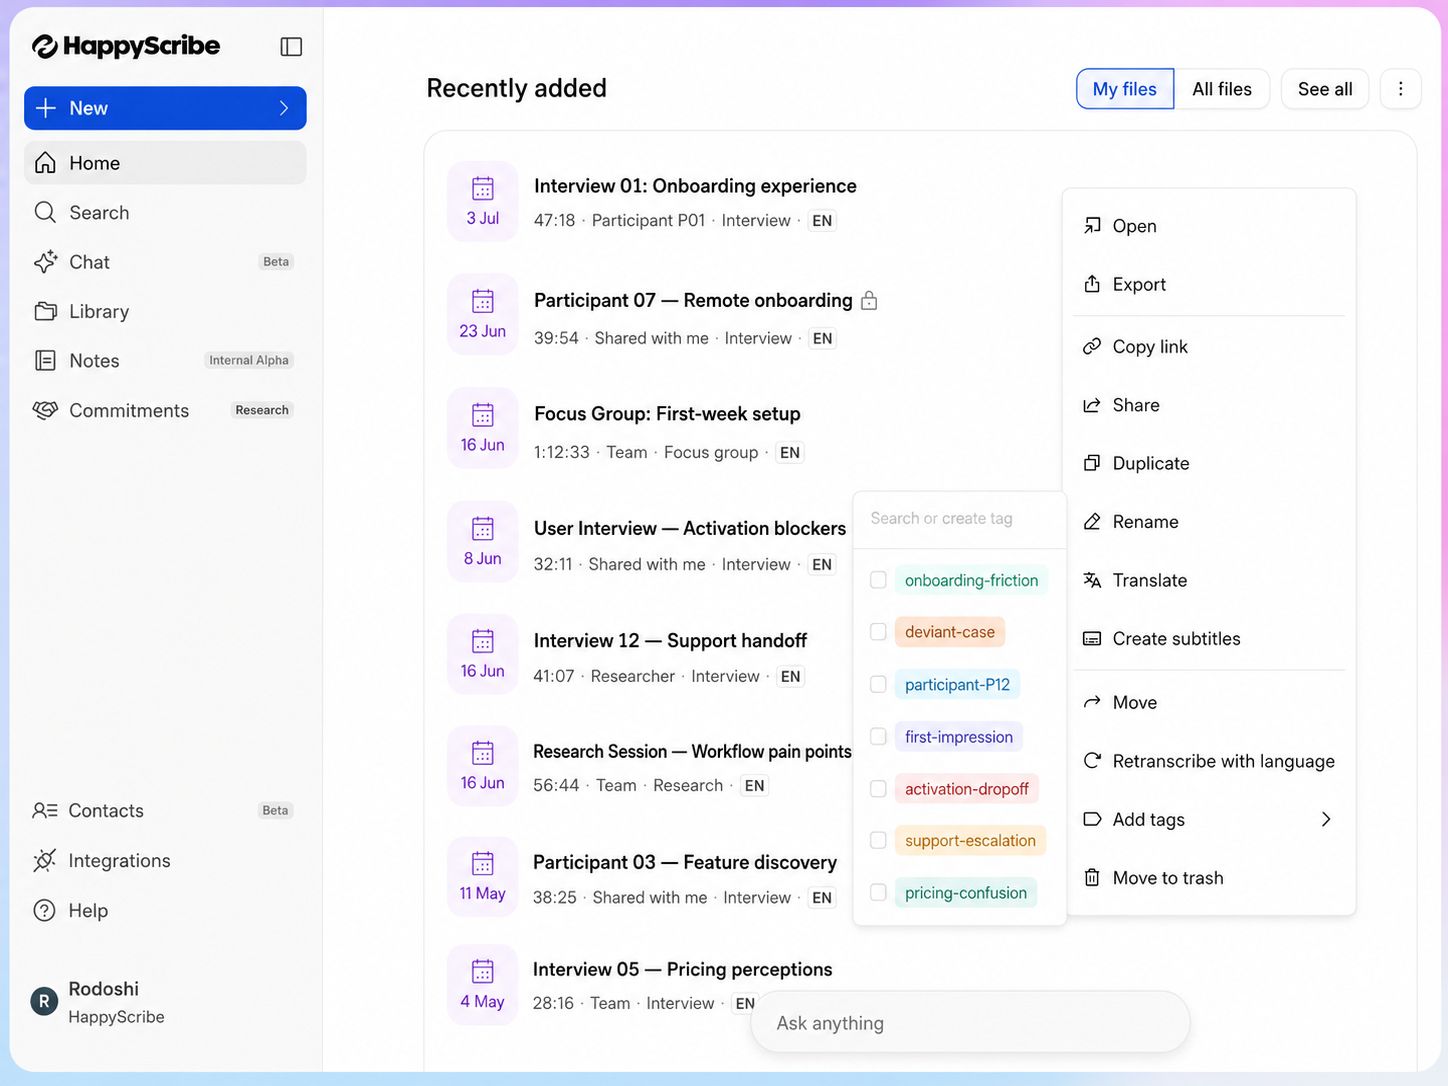This screenshot has width=1448, height=1086.
Task: Check the deviant-case tag checkbox
Action: click(878, 632)
